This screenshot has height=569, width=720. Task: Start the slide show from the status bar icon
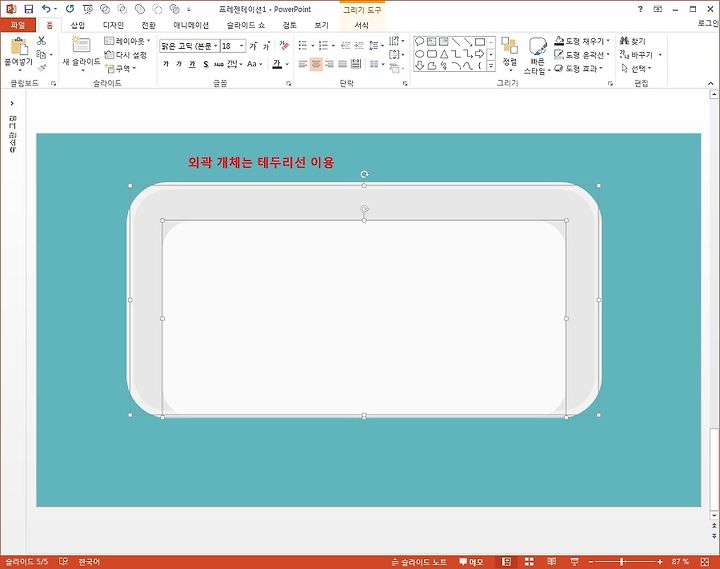pyautogui.click(x=574, y=562)
